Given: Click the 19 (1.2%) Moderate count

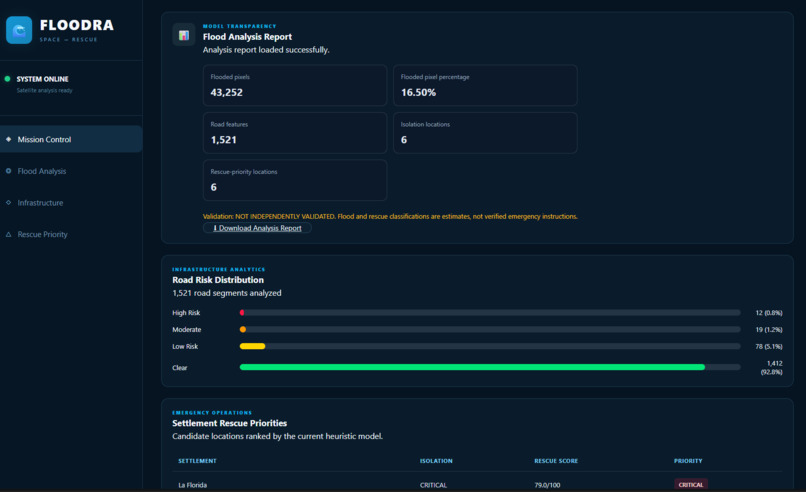Looking at the screenshot, I should pyautogui.click(x=768, y=330).
